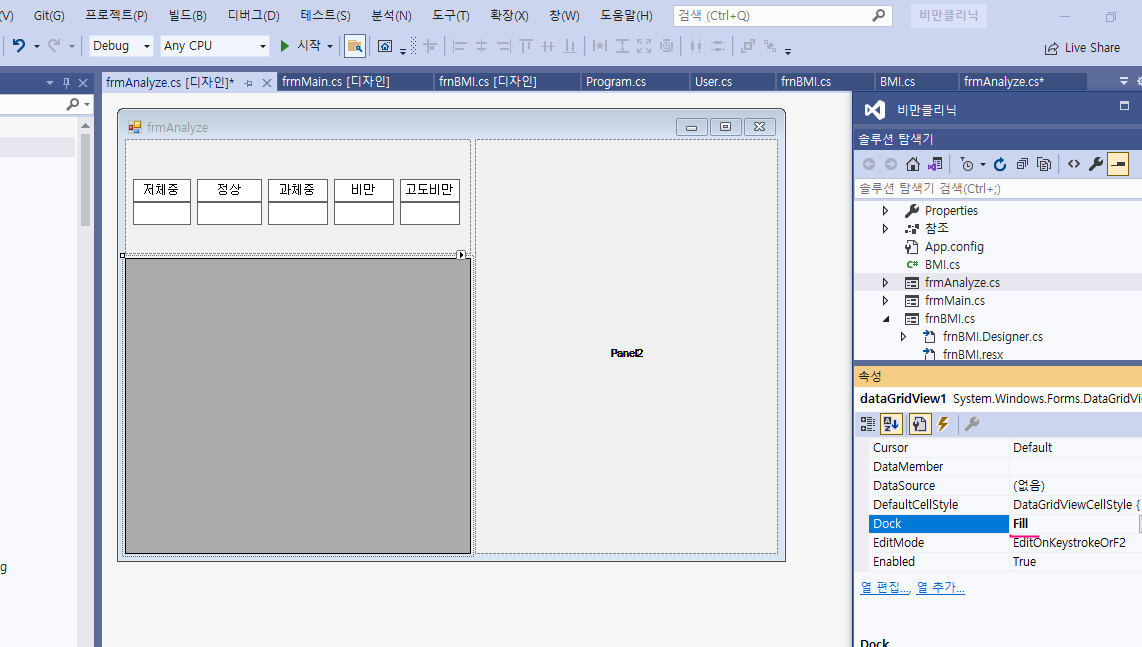This screenshot has height=647, width=1142.
Task: Open the document tab list dropdown
Action: click(1124, 82)
